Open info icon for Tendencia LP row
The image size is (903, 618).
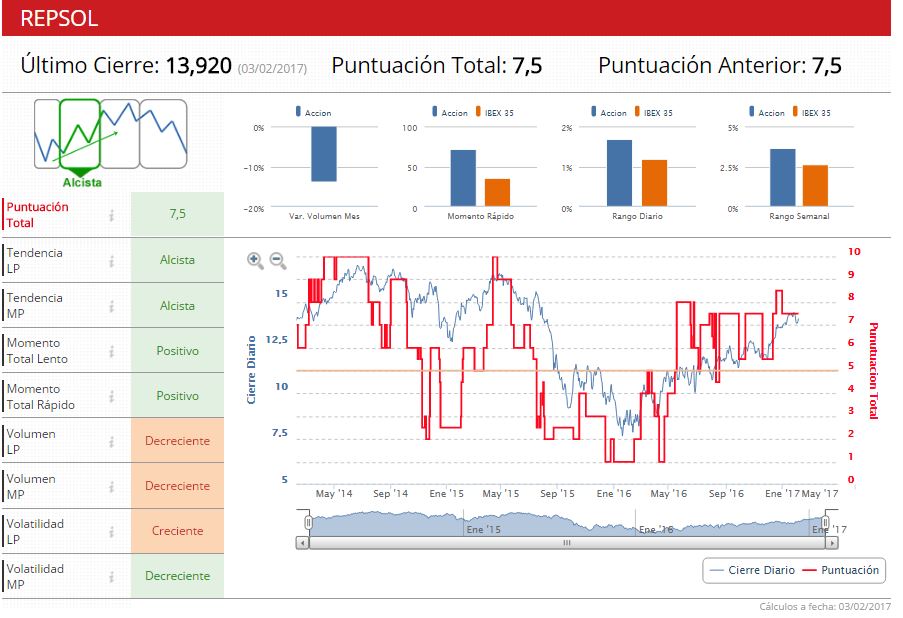[x=112, y=261]
